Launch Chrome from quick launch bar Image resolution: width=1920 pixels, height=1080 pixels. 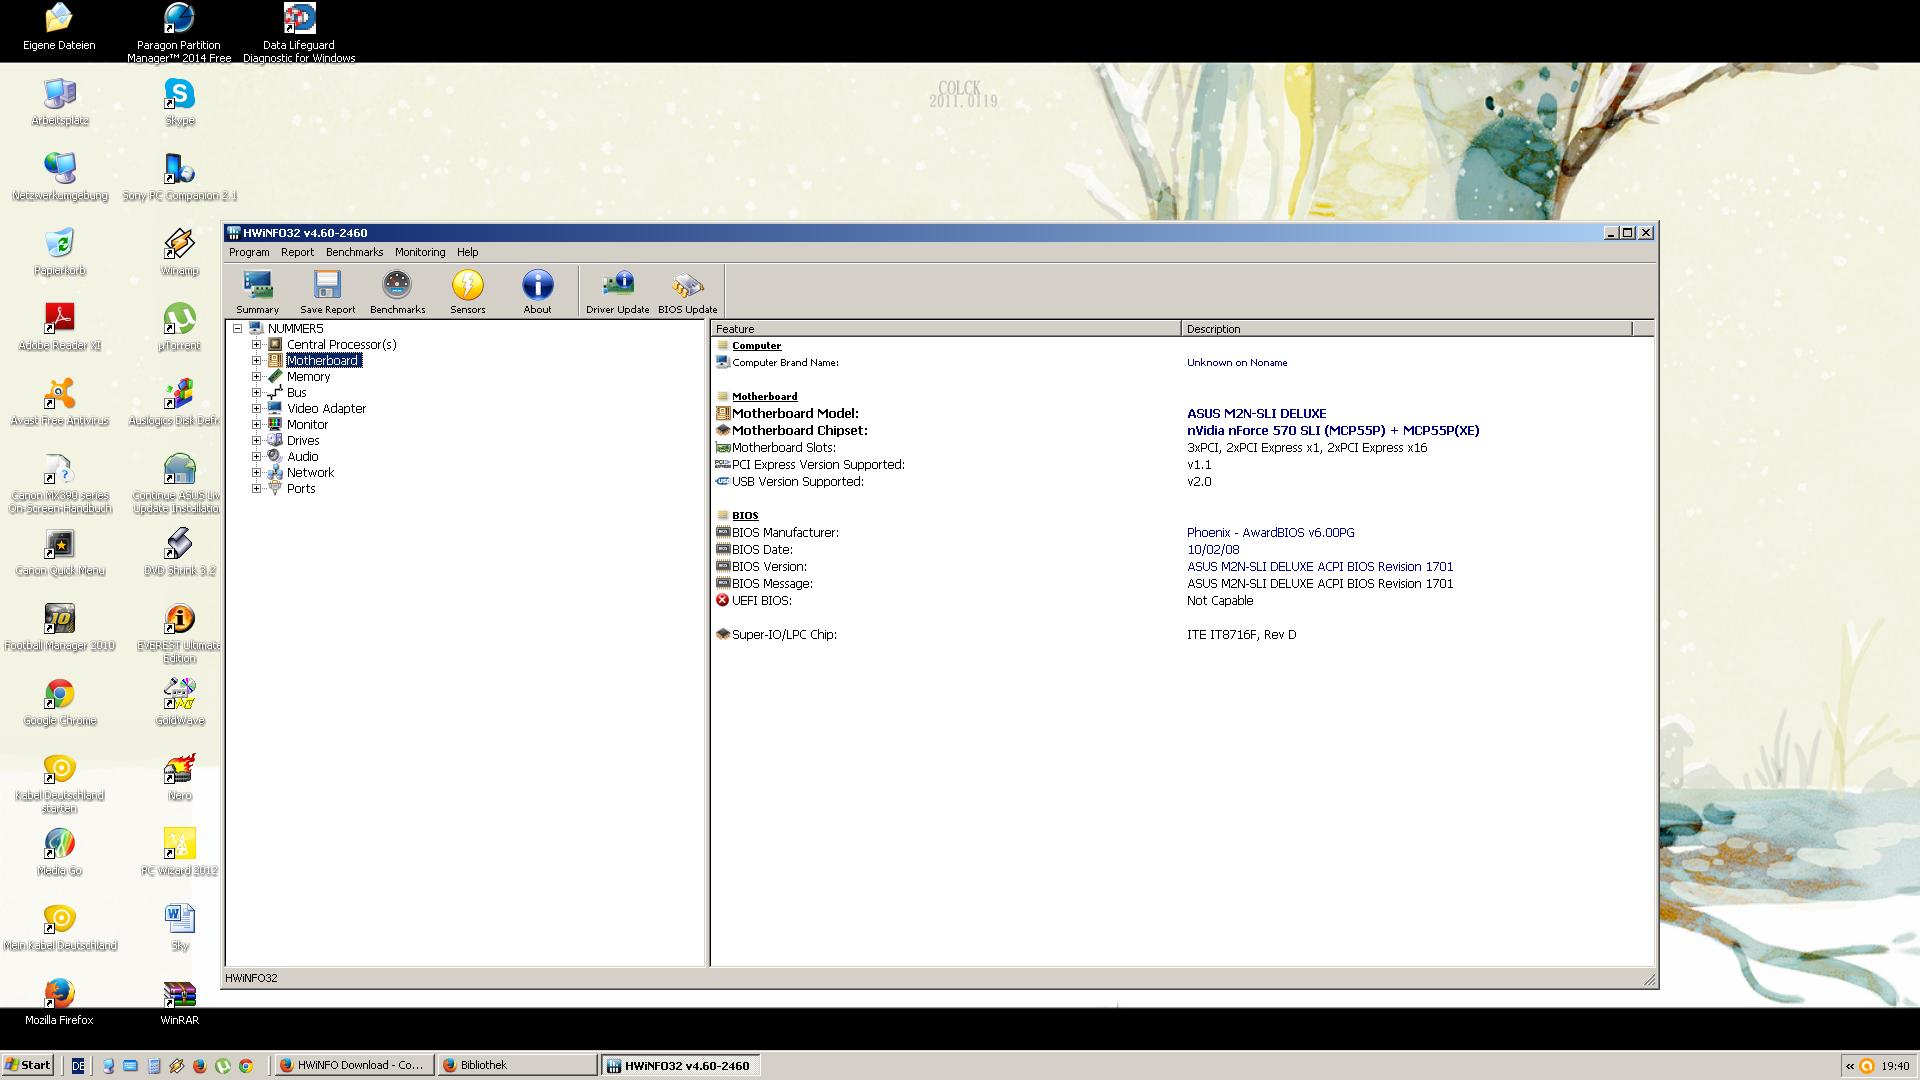coord(246,1066)
